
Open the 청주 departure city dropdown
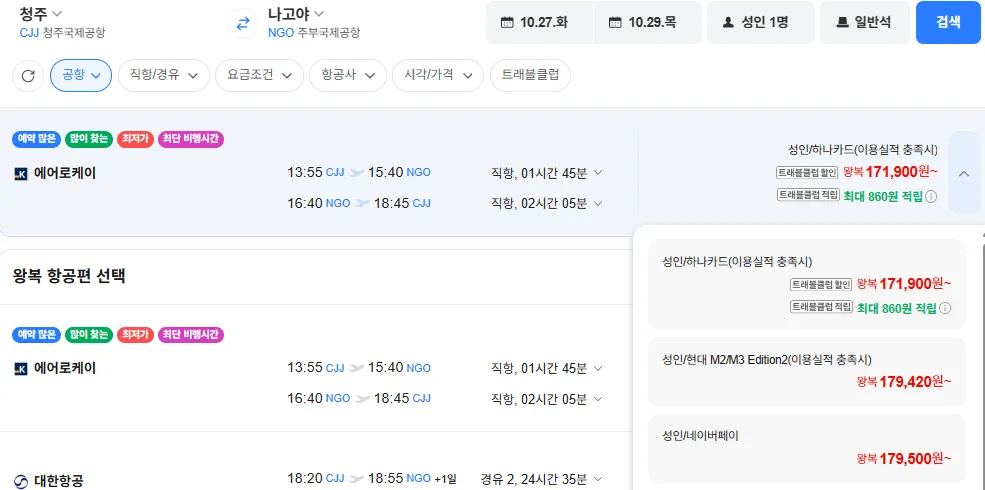coord(41,13)
